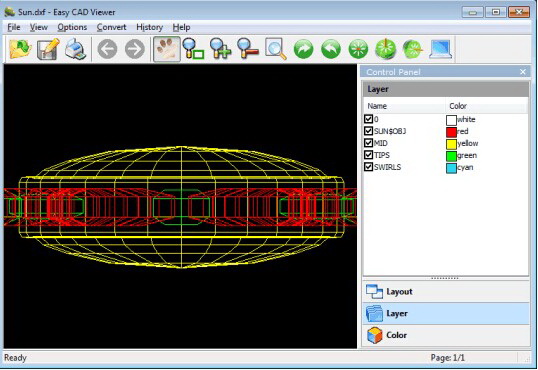Open the Help menu
This screenshot has height=370, width=538.
point(181,27)
